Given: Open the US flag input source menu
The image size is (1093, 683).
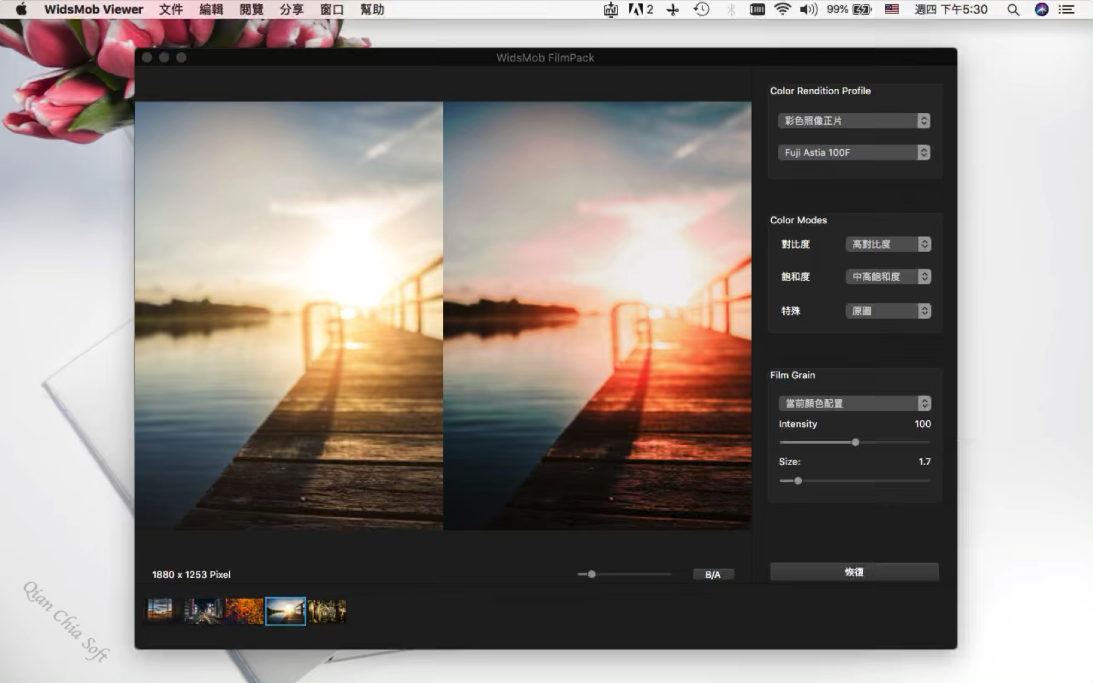Looking at the screenshot, I should click(892, 9).
